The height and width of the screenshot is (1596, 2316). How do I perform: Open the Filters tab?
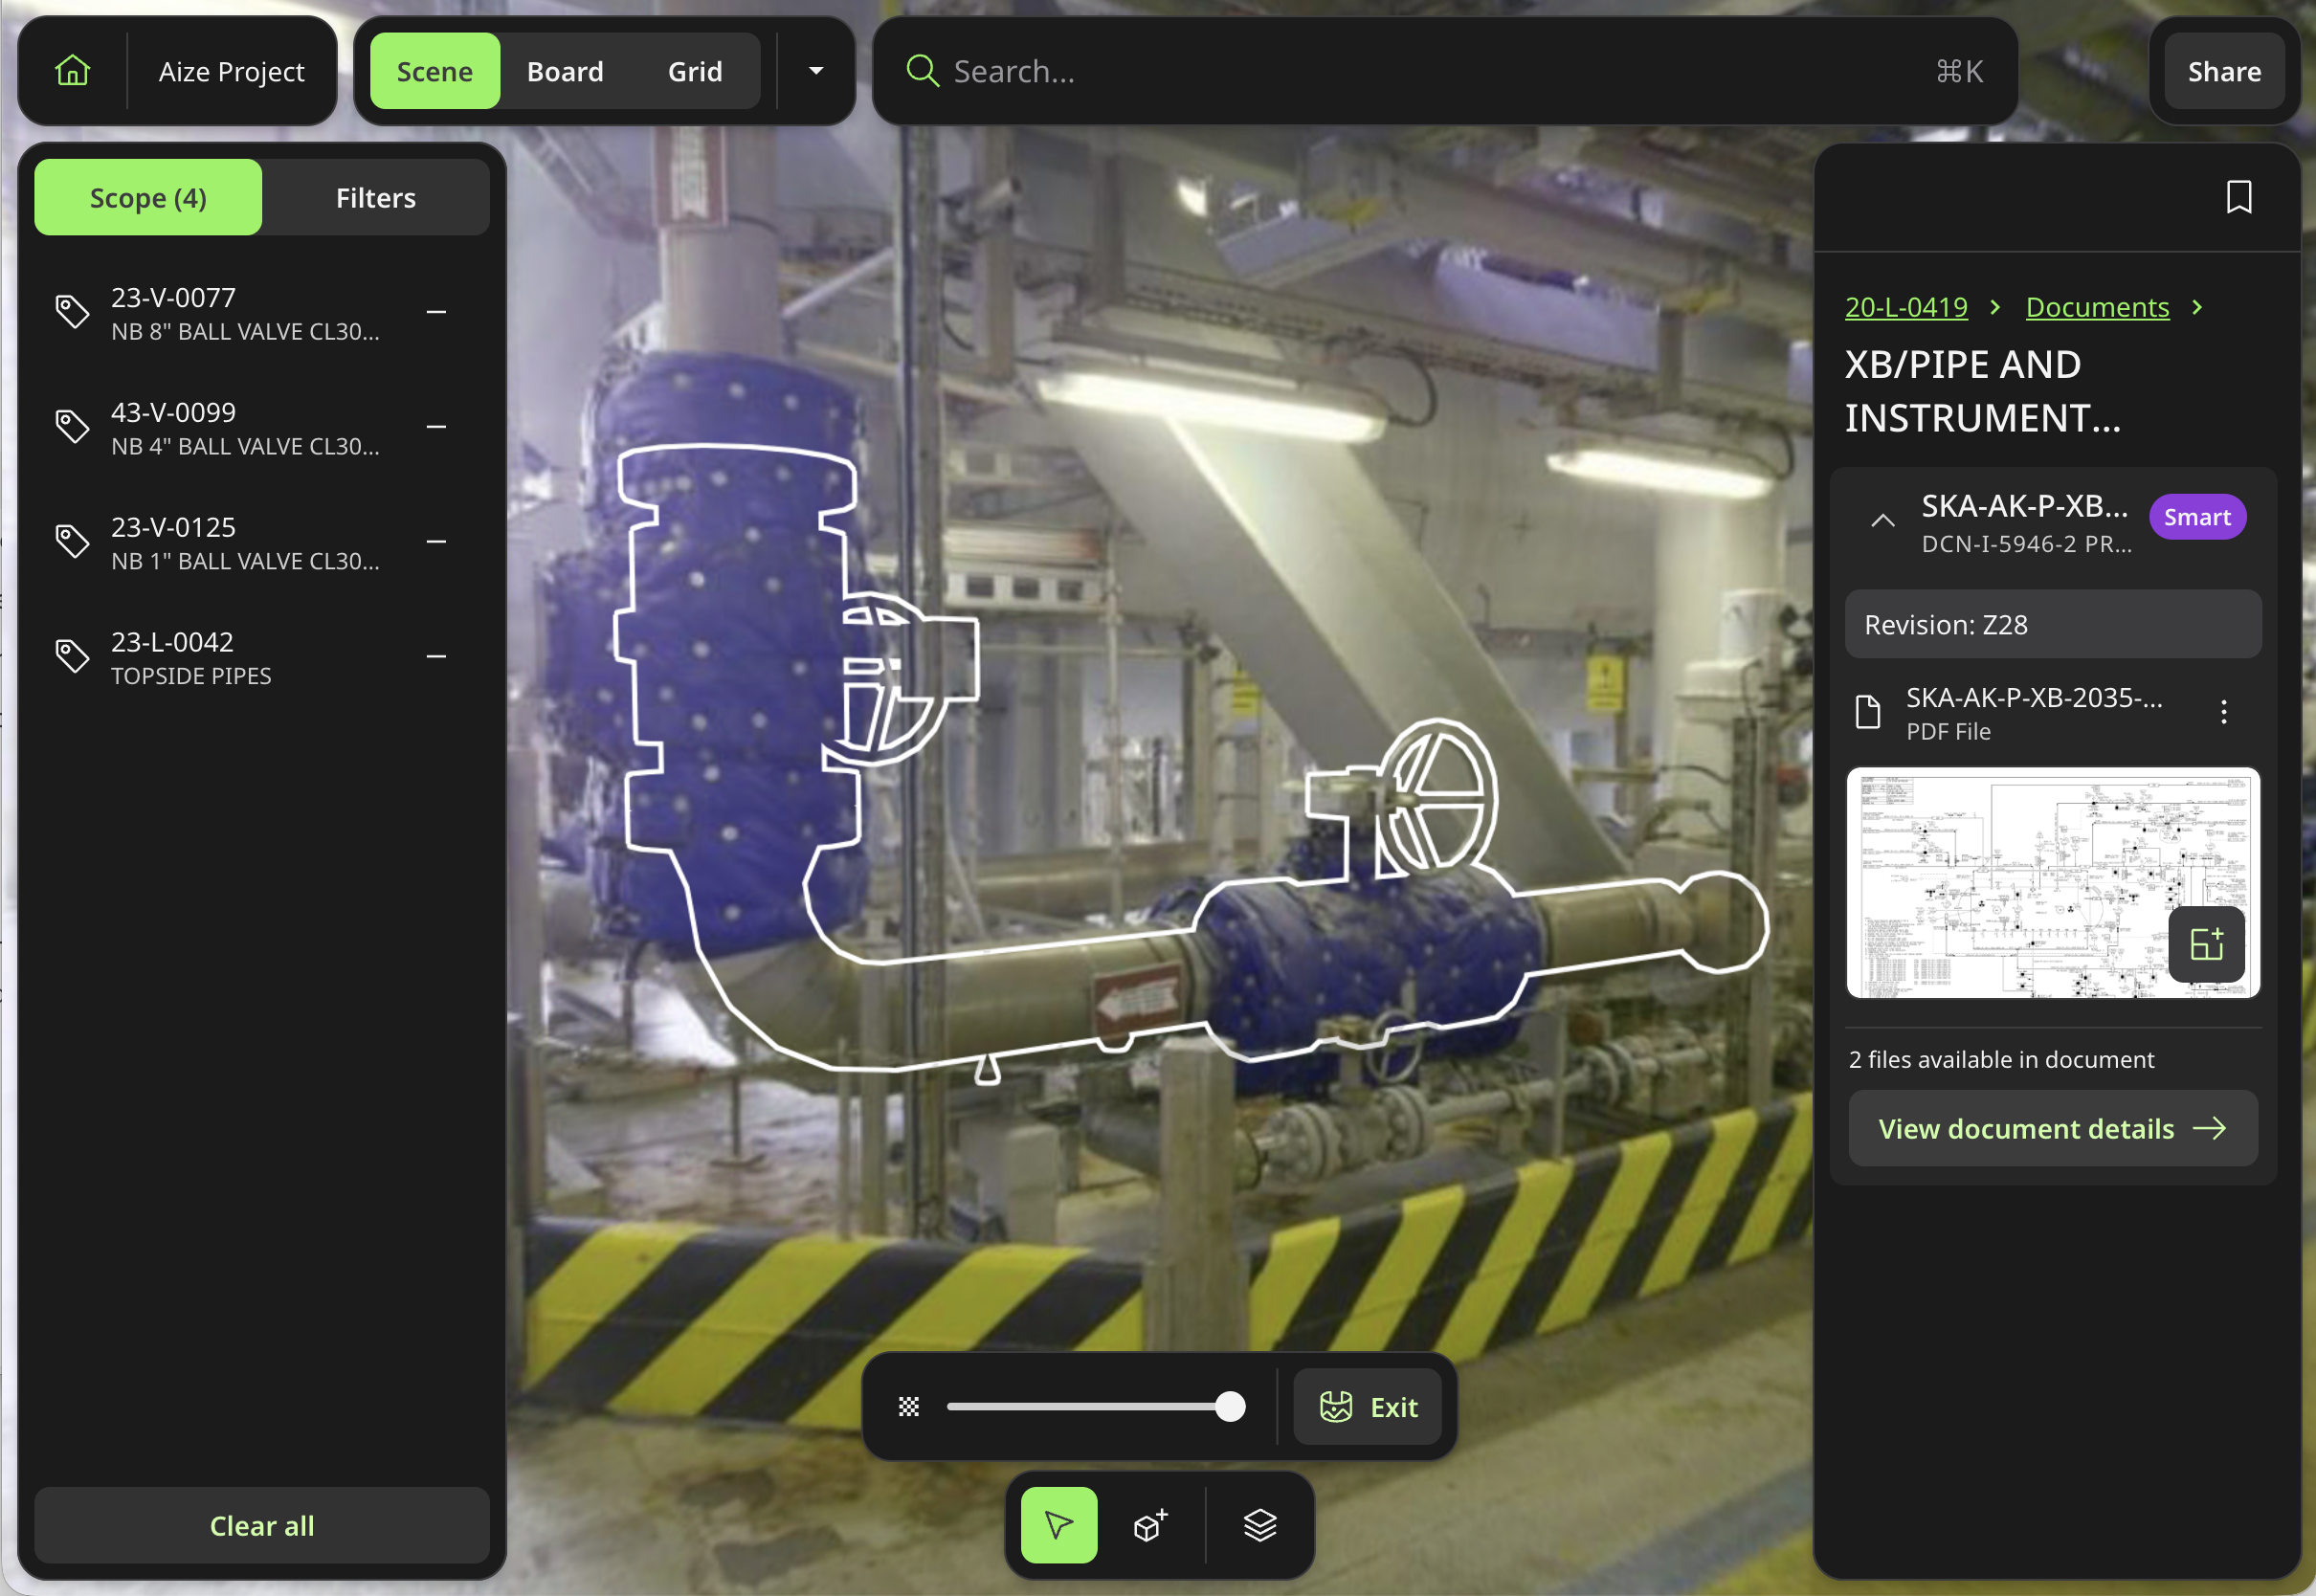(x=376, y=198)
